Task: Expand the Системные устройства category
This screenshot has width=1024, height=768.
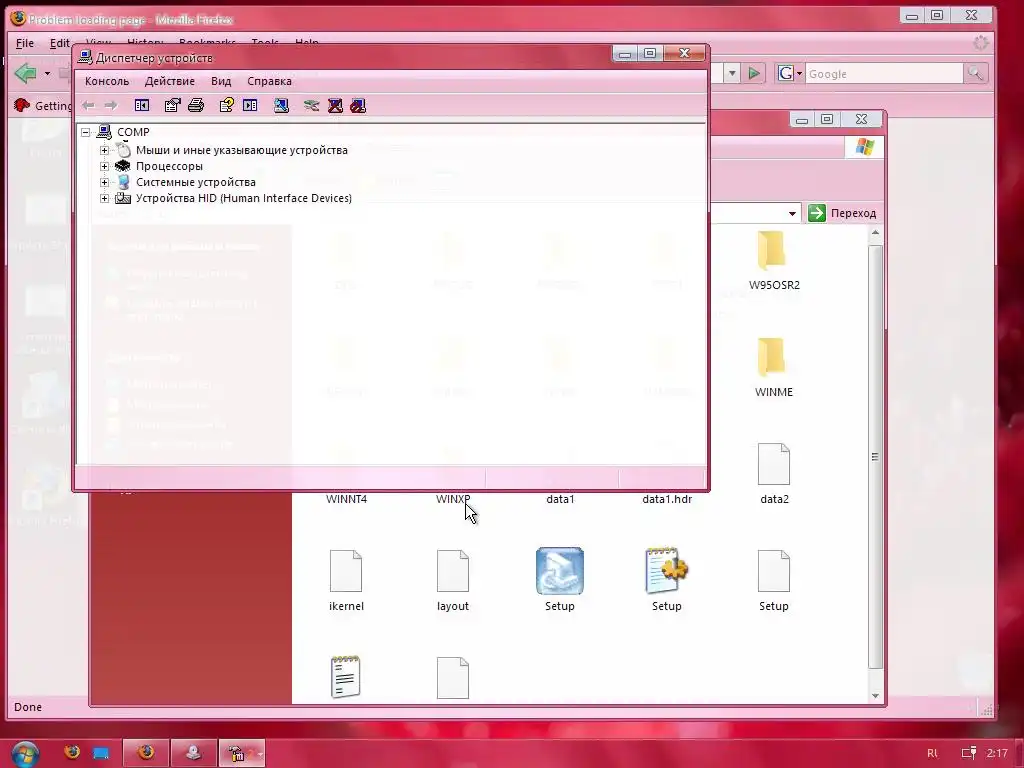Action: coord(104,182)
